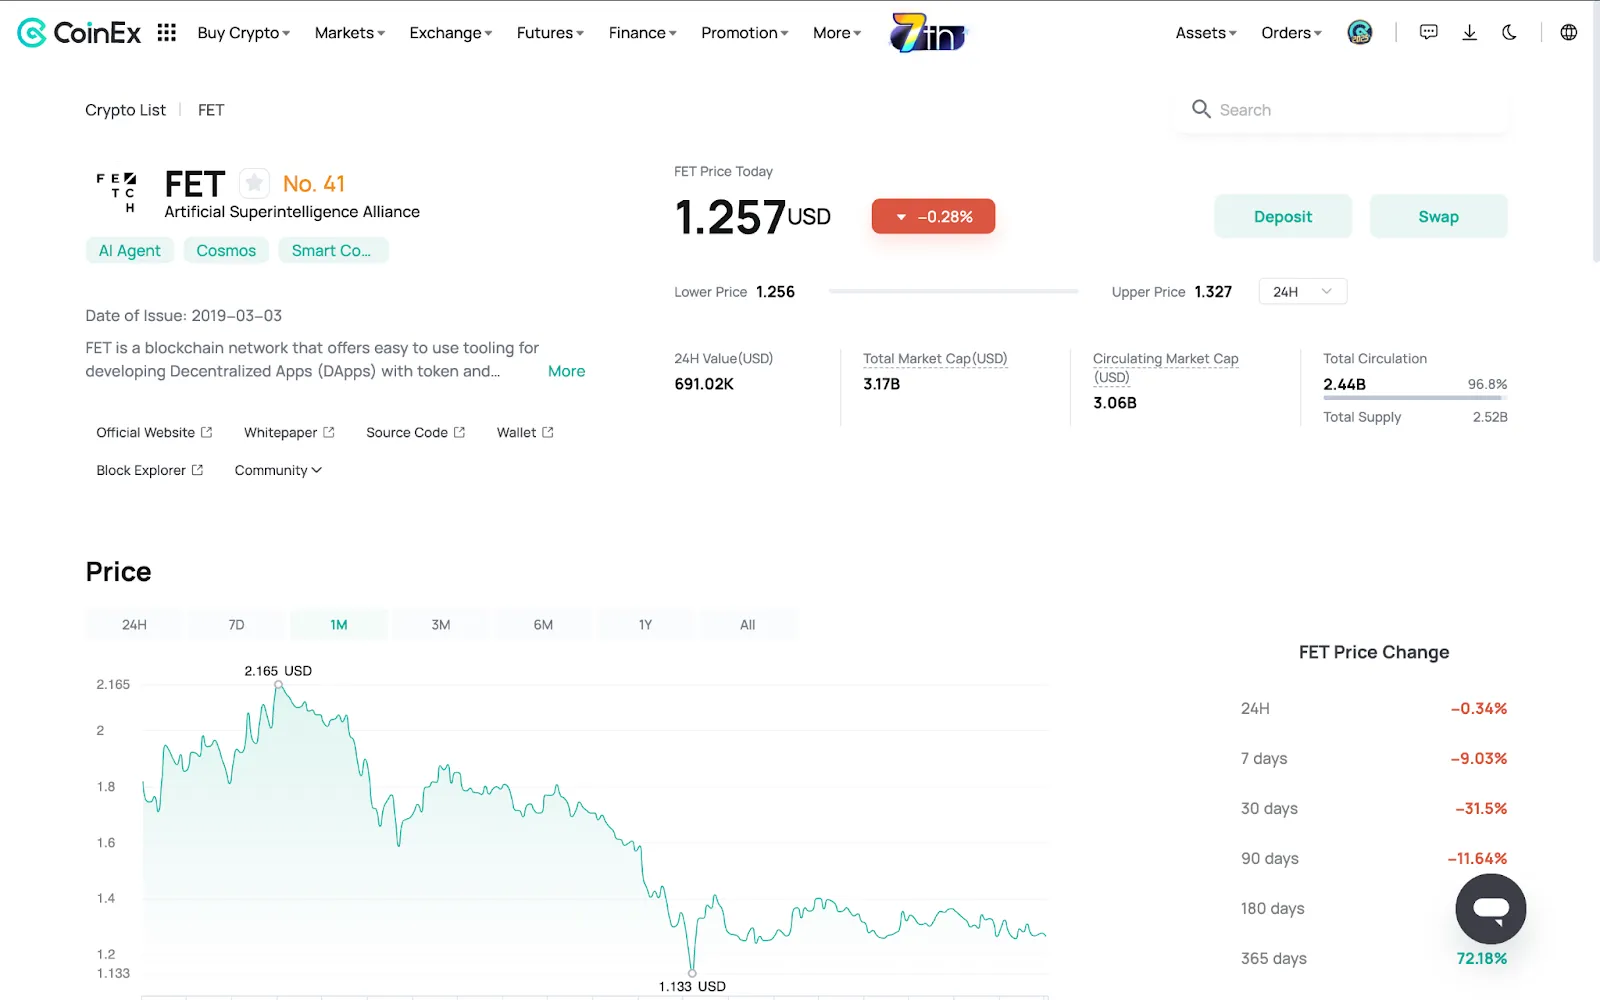Click the 2.165 USD chart peak marker
The height and width of the screenshot is (1000, 1600).
pyautogui.click(x=278, y=684)
